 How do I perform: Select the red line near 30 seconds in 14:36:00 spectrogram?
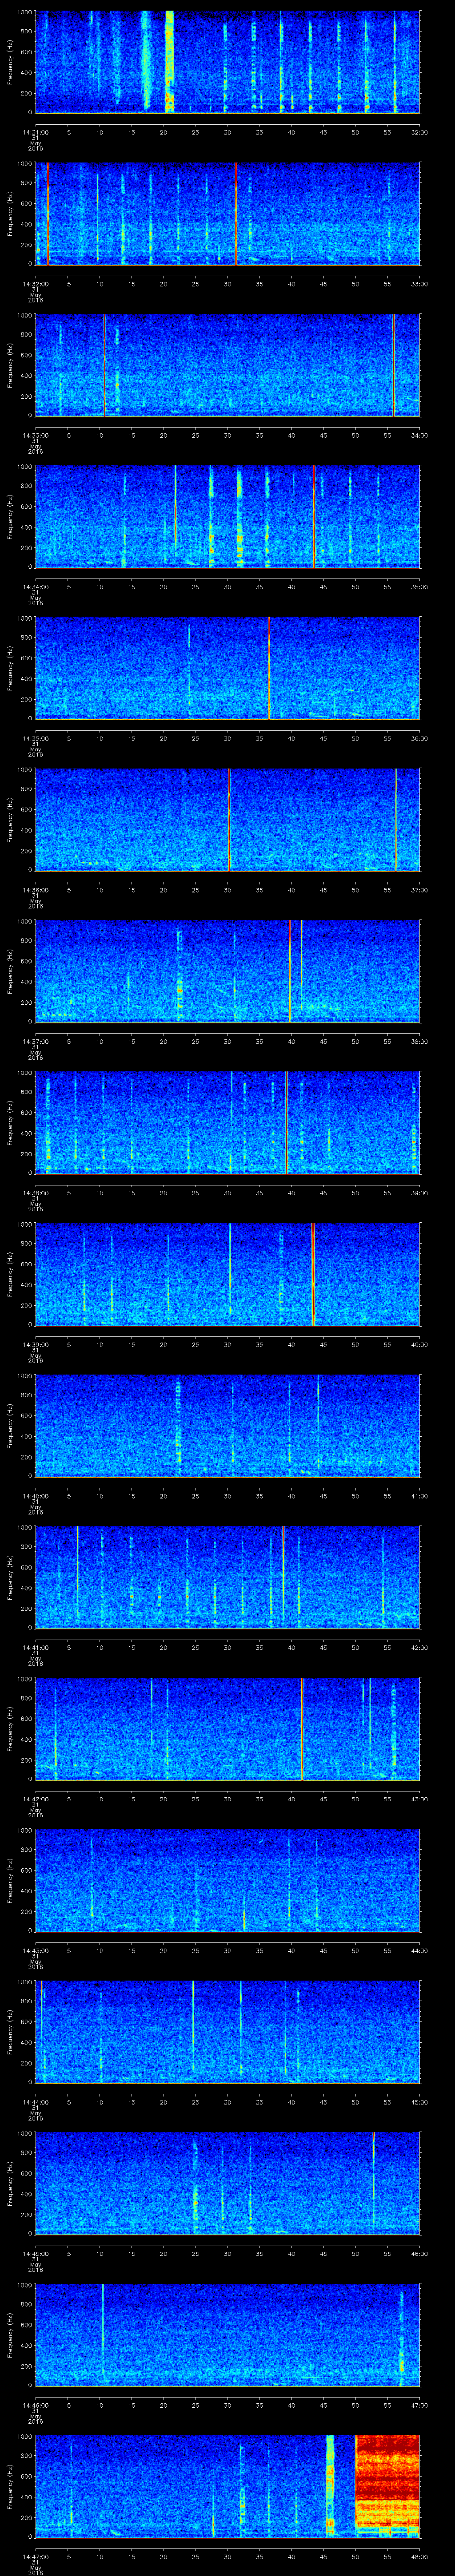click(x=229, y=819)
